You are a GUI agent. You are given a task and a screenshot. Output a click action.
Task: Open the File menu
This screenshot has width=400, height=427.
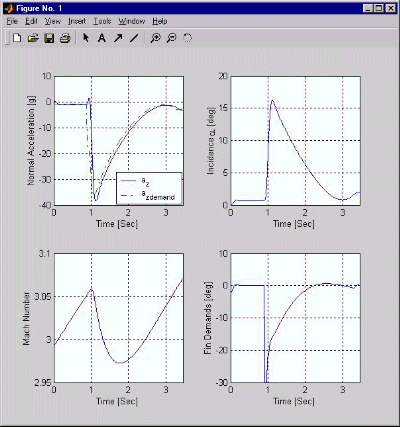click(x=12, y=21)
